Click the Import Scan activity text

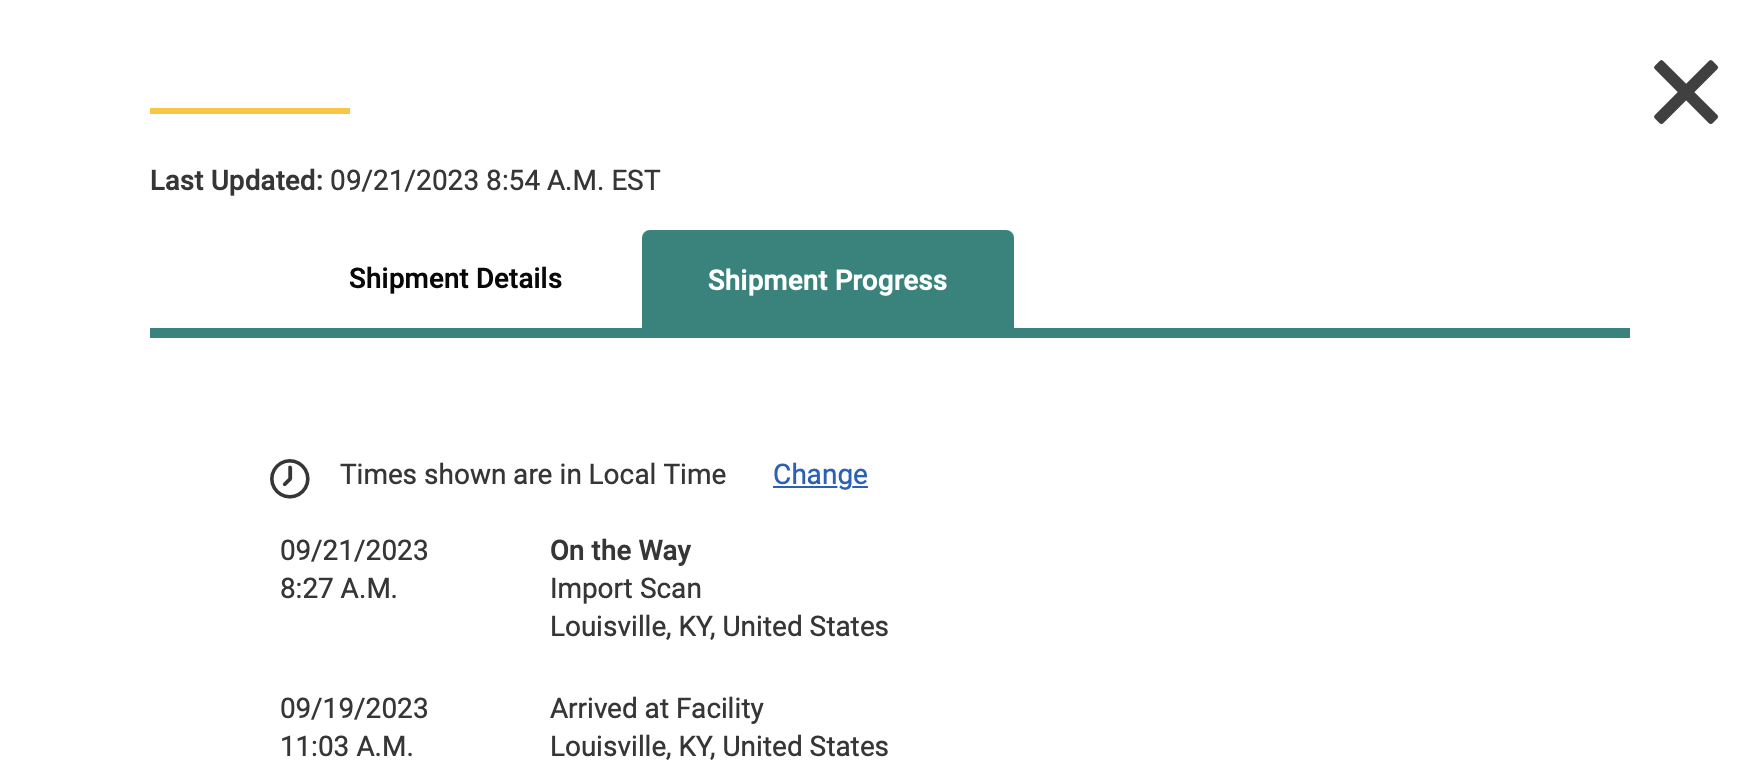click(x=625, y=589)
